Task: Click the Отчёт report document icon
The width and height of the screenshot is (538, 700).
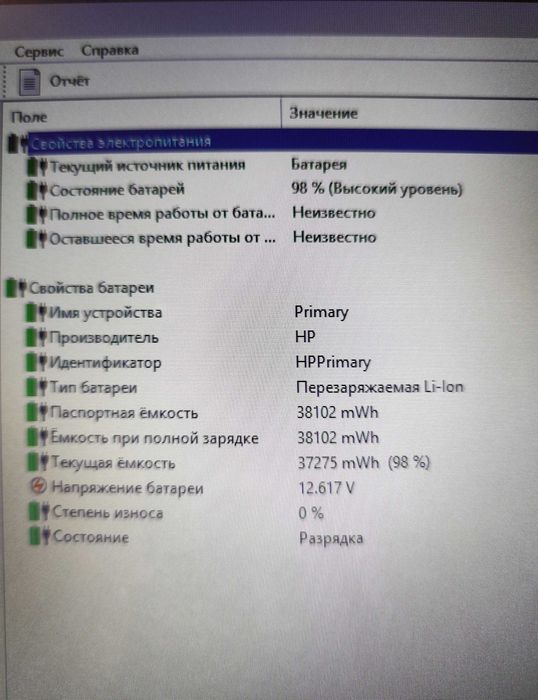Action: click(x=29, y=82)
